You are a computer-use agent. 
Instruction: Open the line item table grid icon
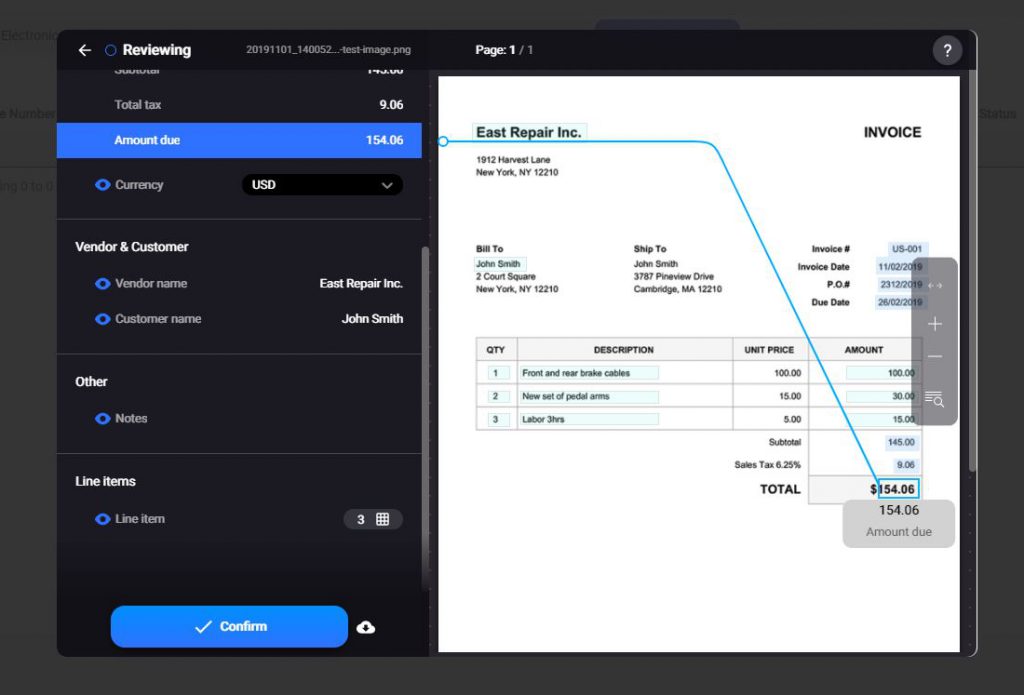(x=382, y=519)
